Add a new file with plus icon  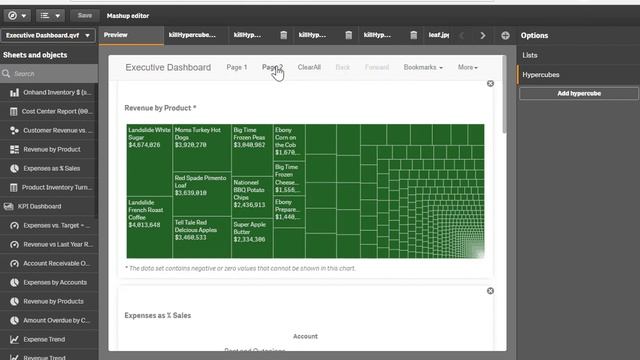pos(505,36)
